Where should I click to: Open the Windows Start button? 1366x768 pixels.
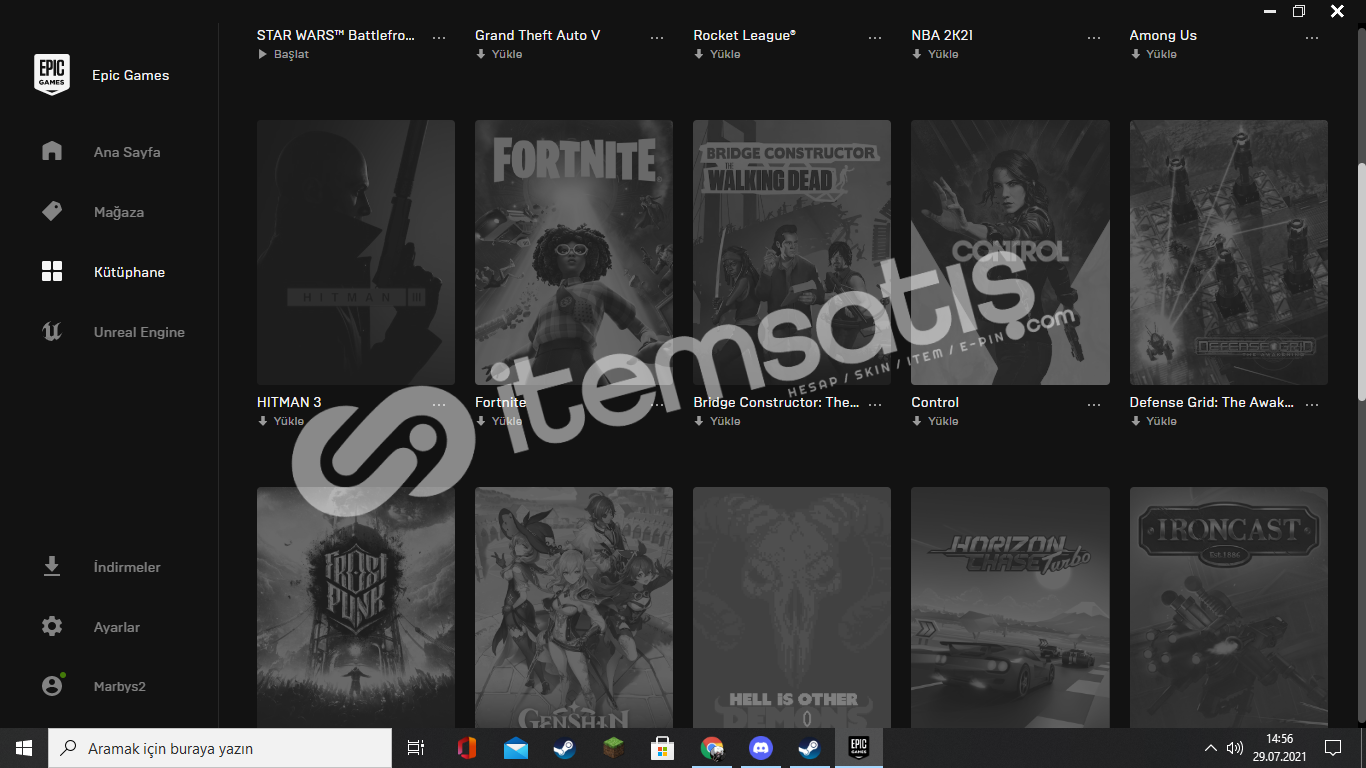coord(24,748)
